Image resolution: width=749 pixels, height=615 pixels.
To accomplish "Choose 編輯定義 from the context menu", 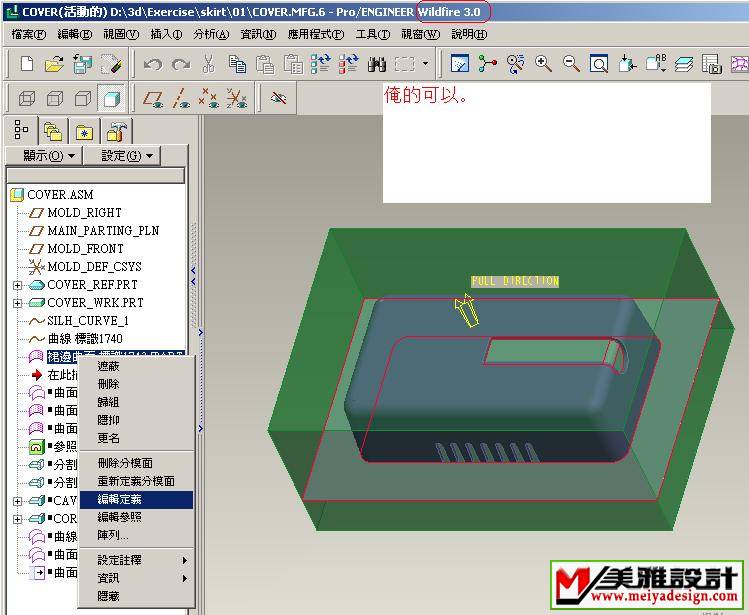I will pyautogui.click(x=119, y=499).
